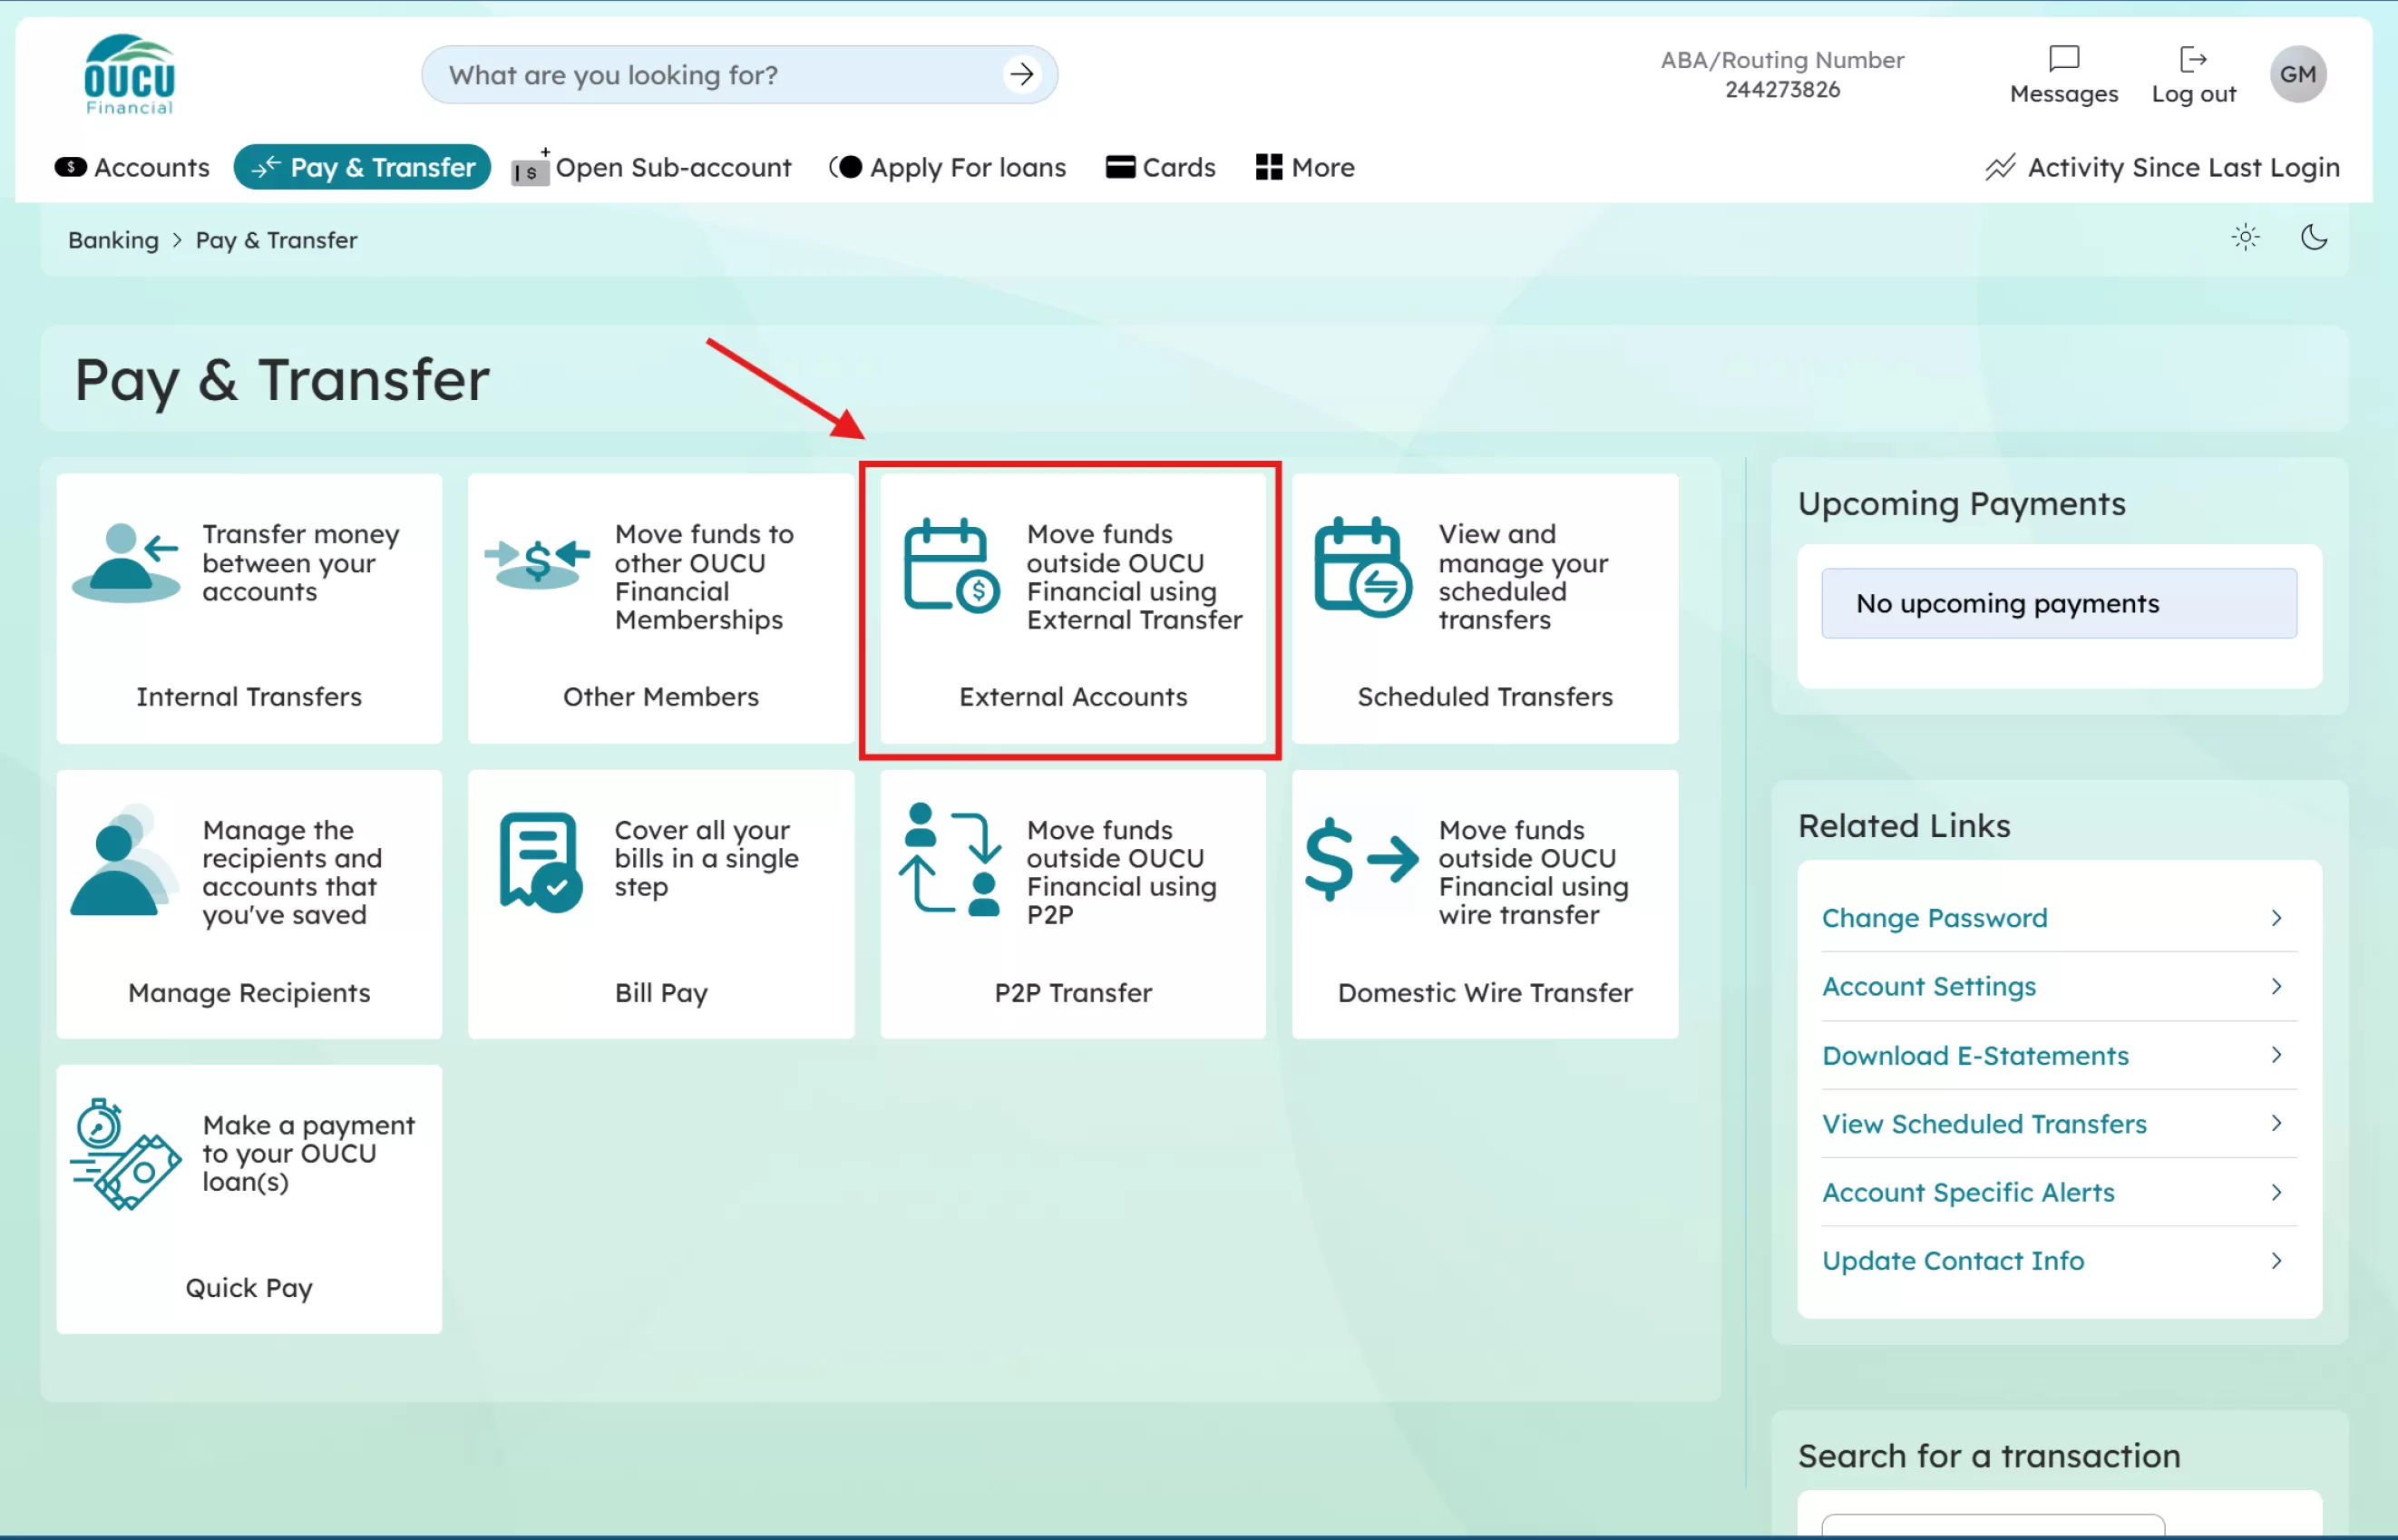
Task: Open Bill Pay card label
Action: click(x=661, y=992)
